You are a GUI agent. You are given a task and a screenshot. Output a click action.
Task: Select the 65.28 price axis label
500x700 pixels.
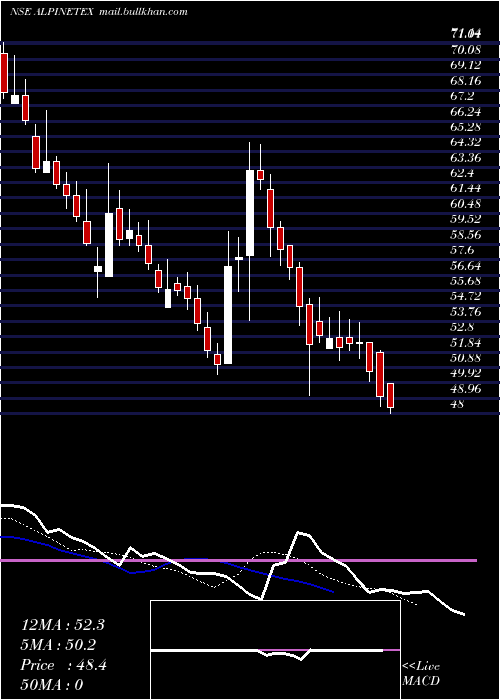(x=466, y=127)
